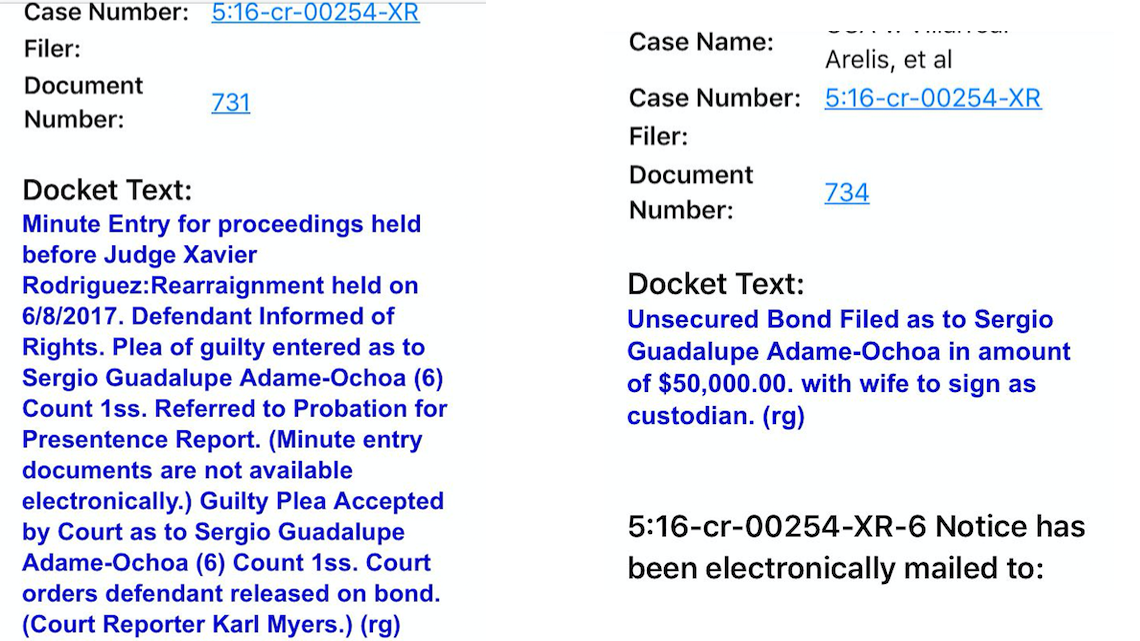The height and width of the screenshot is (641, 1140).
Task: Open document number 734 link
Action: [846, 192]
